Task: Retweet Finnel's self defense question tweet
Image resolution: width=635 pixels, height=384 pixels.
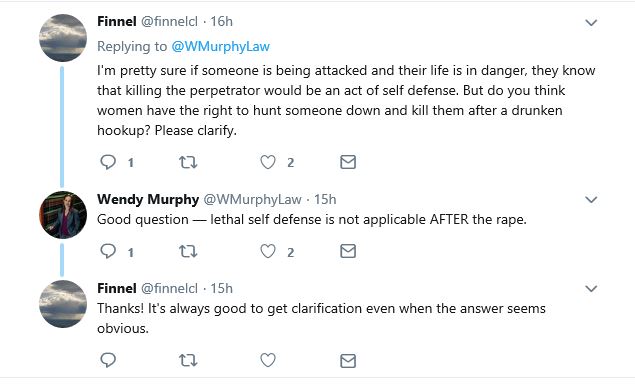Action: (x=188, y=162)
